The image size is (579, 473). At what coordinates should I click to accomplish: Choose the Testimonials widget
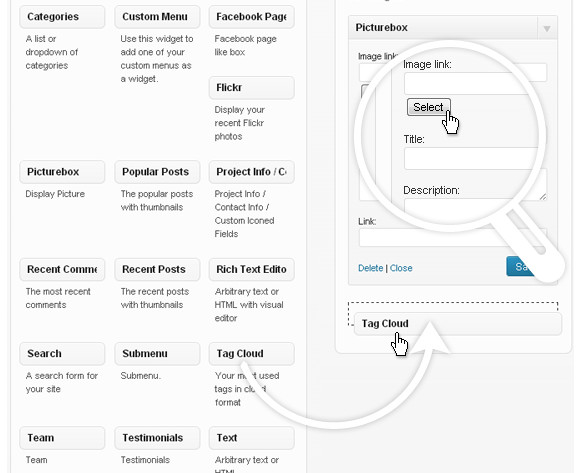pyautogui.click(x=157, y=438)
